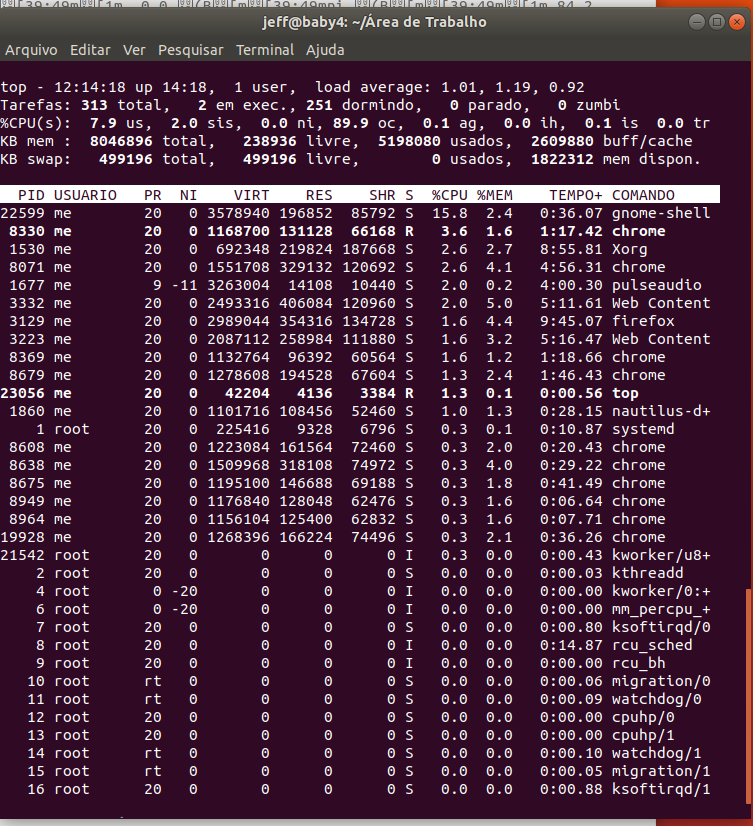Click the migration/0 command name
Image resolution: width=753 pixels, height=826 pixels.
(661, 681)
